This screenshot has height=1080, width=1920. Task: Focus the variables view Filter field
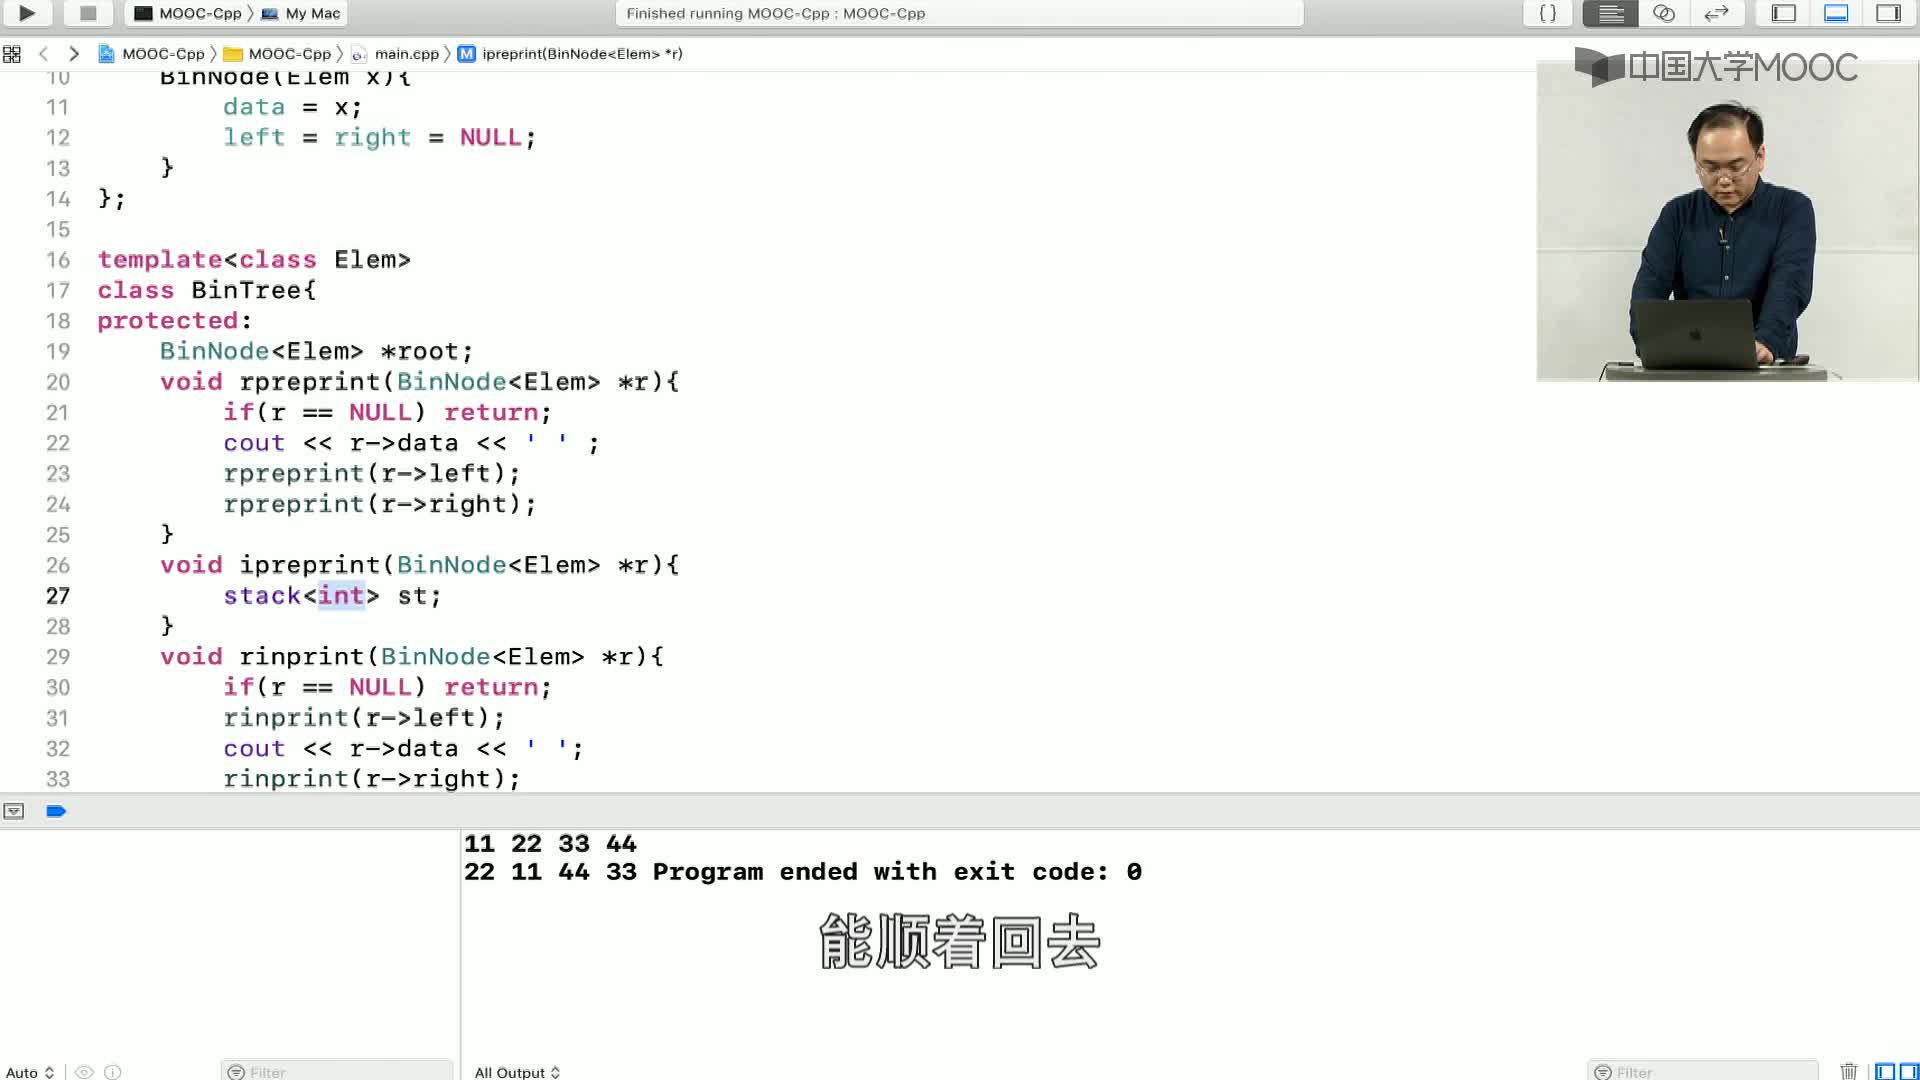337,1072
